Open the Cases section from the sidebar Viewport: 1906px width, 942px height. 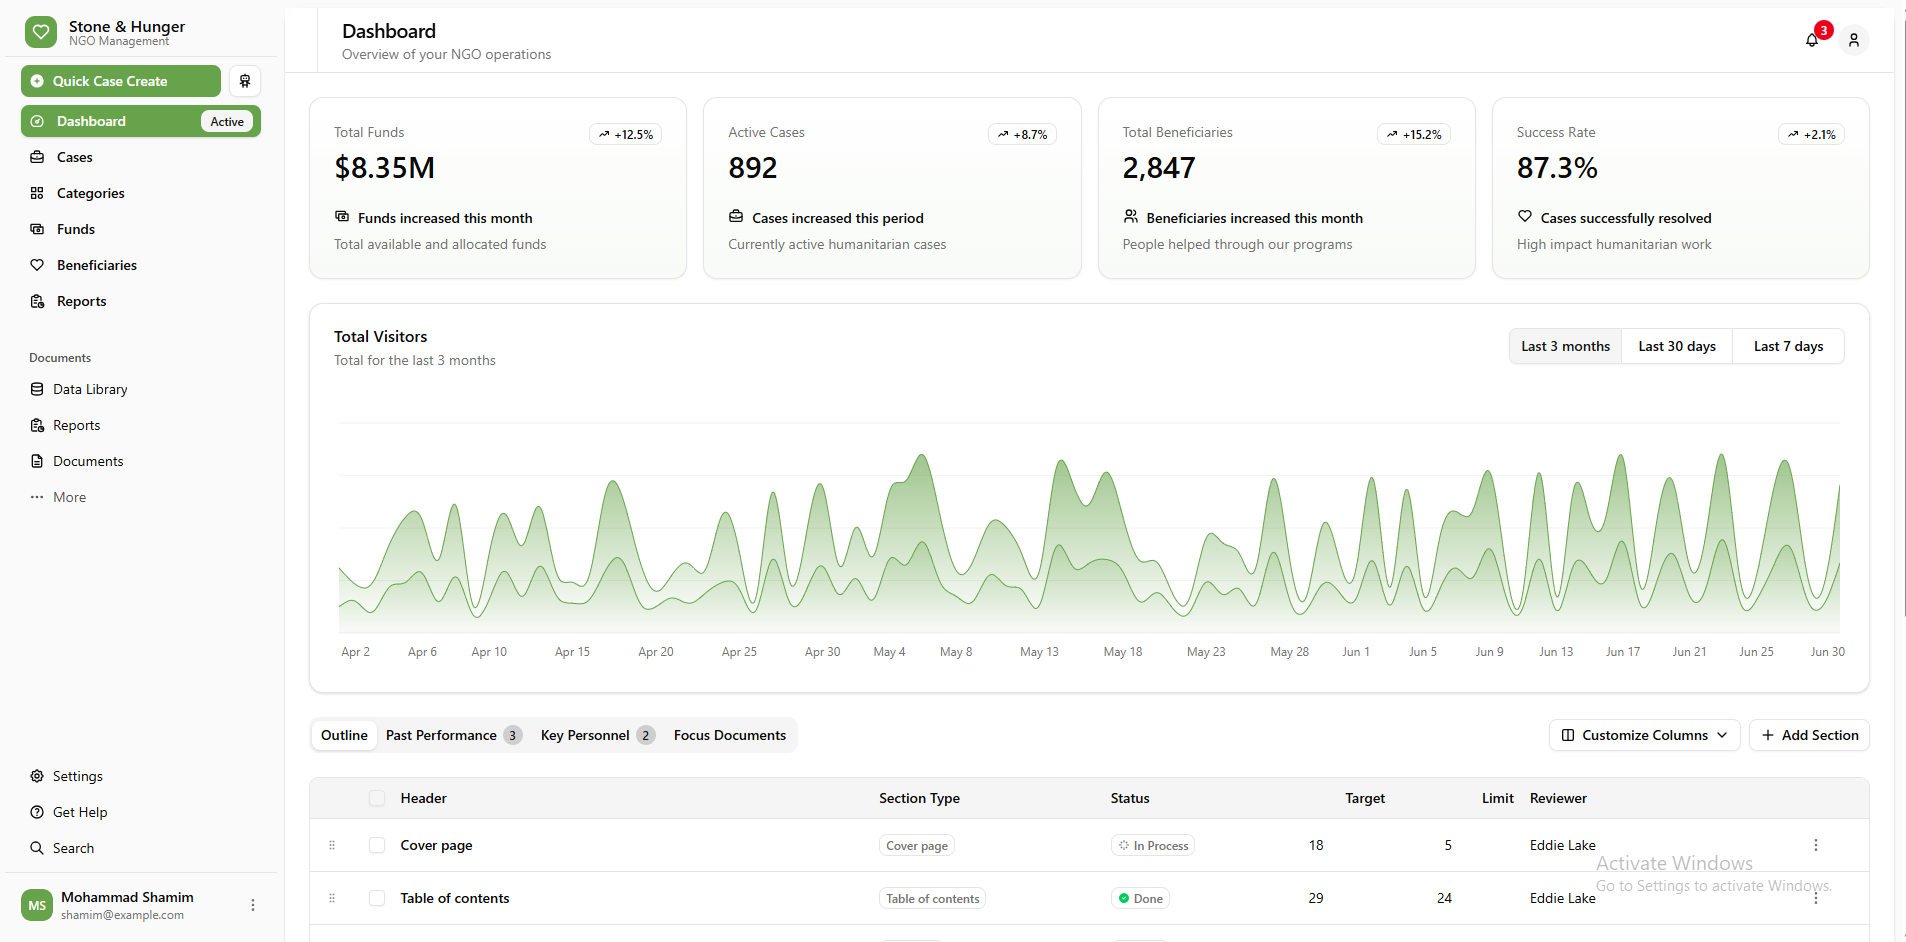[75, 157]
